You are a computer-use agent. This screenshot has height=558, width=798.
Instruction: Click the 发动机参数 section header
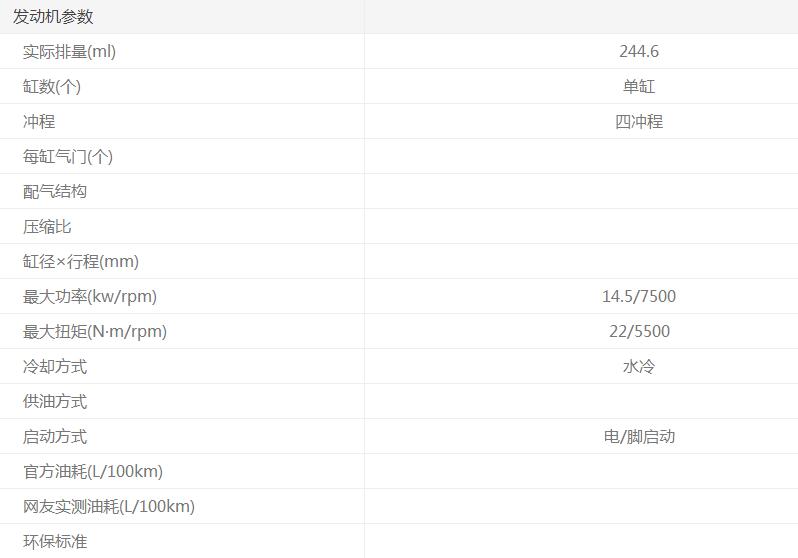[53, 17]
